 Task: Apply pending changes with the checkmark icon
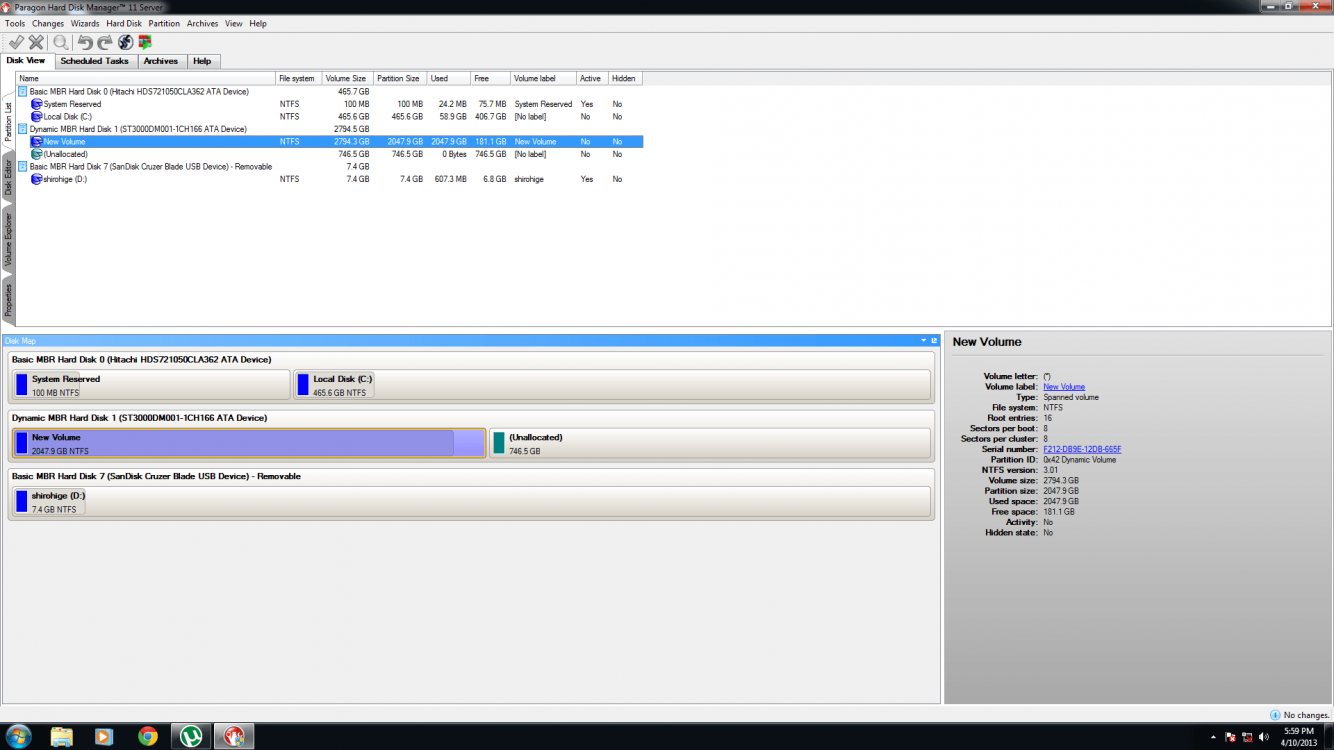16,42
